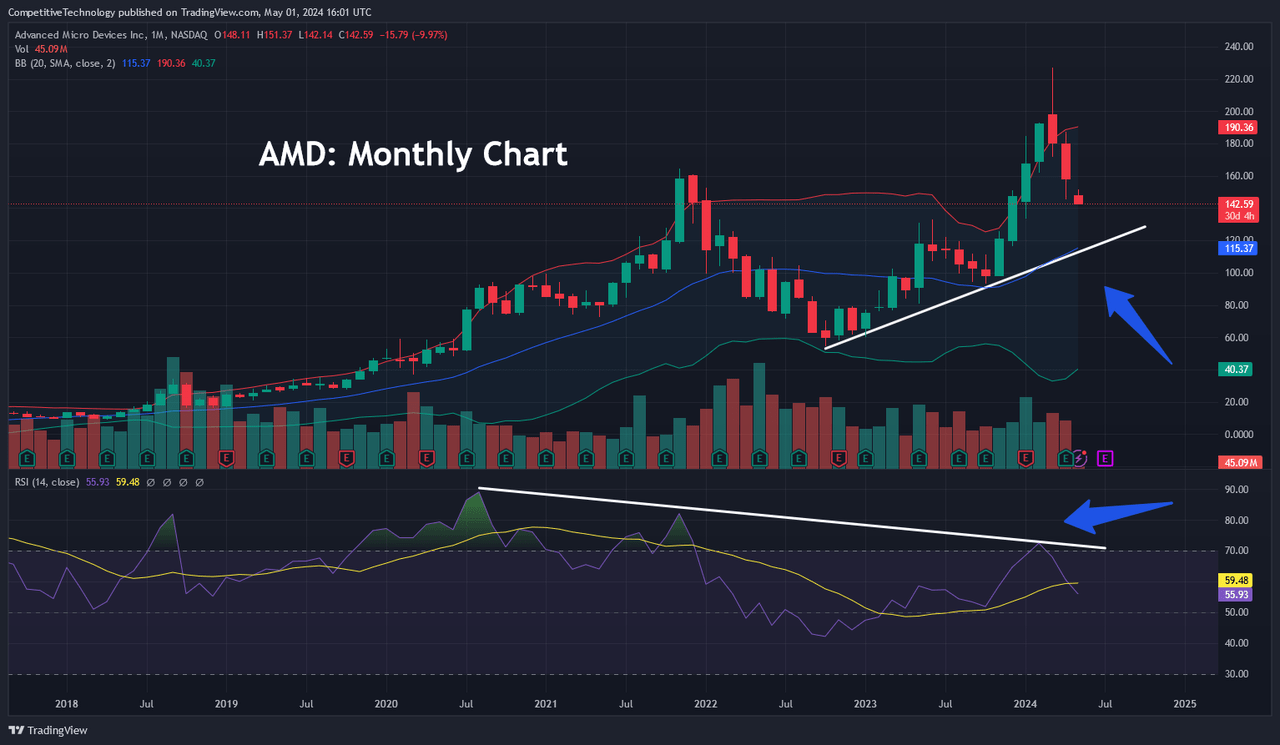Viewport: 1280px width, 745px height.
Task: Click the yellow 59.48 RSI axis label
Action: [x=1236, y=579]
